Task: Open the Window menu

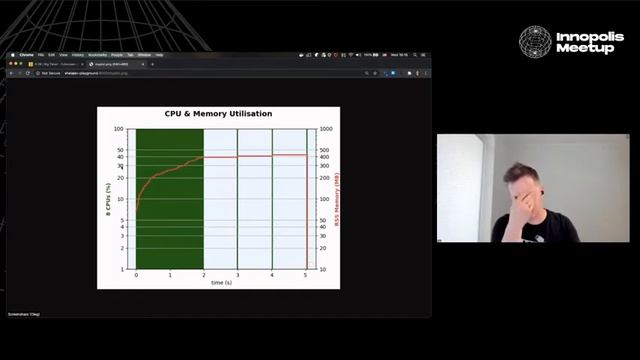Action: 144,55
